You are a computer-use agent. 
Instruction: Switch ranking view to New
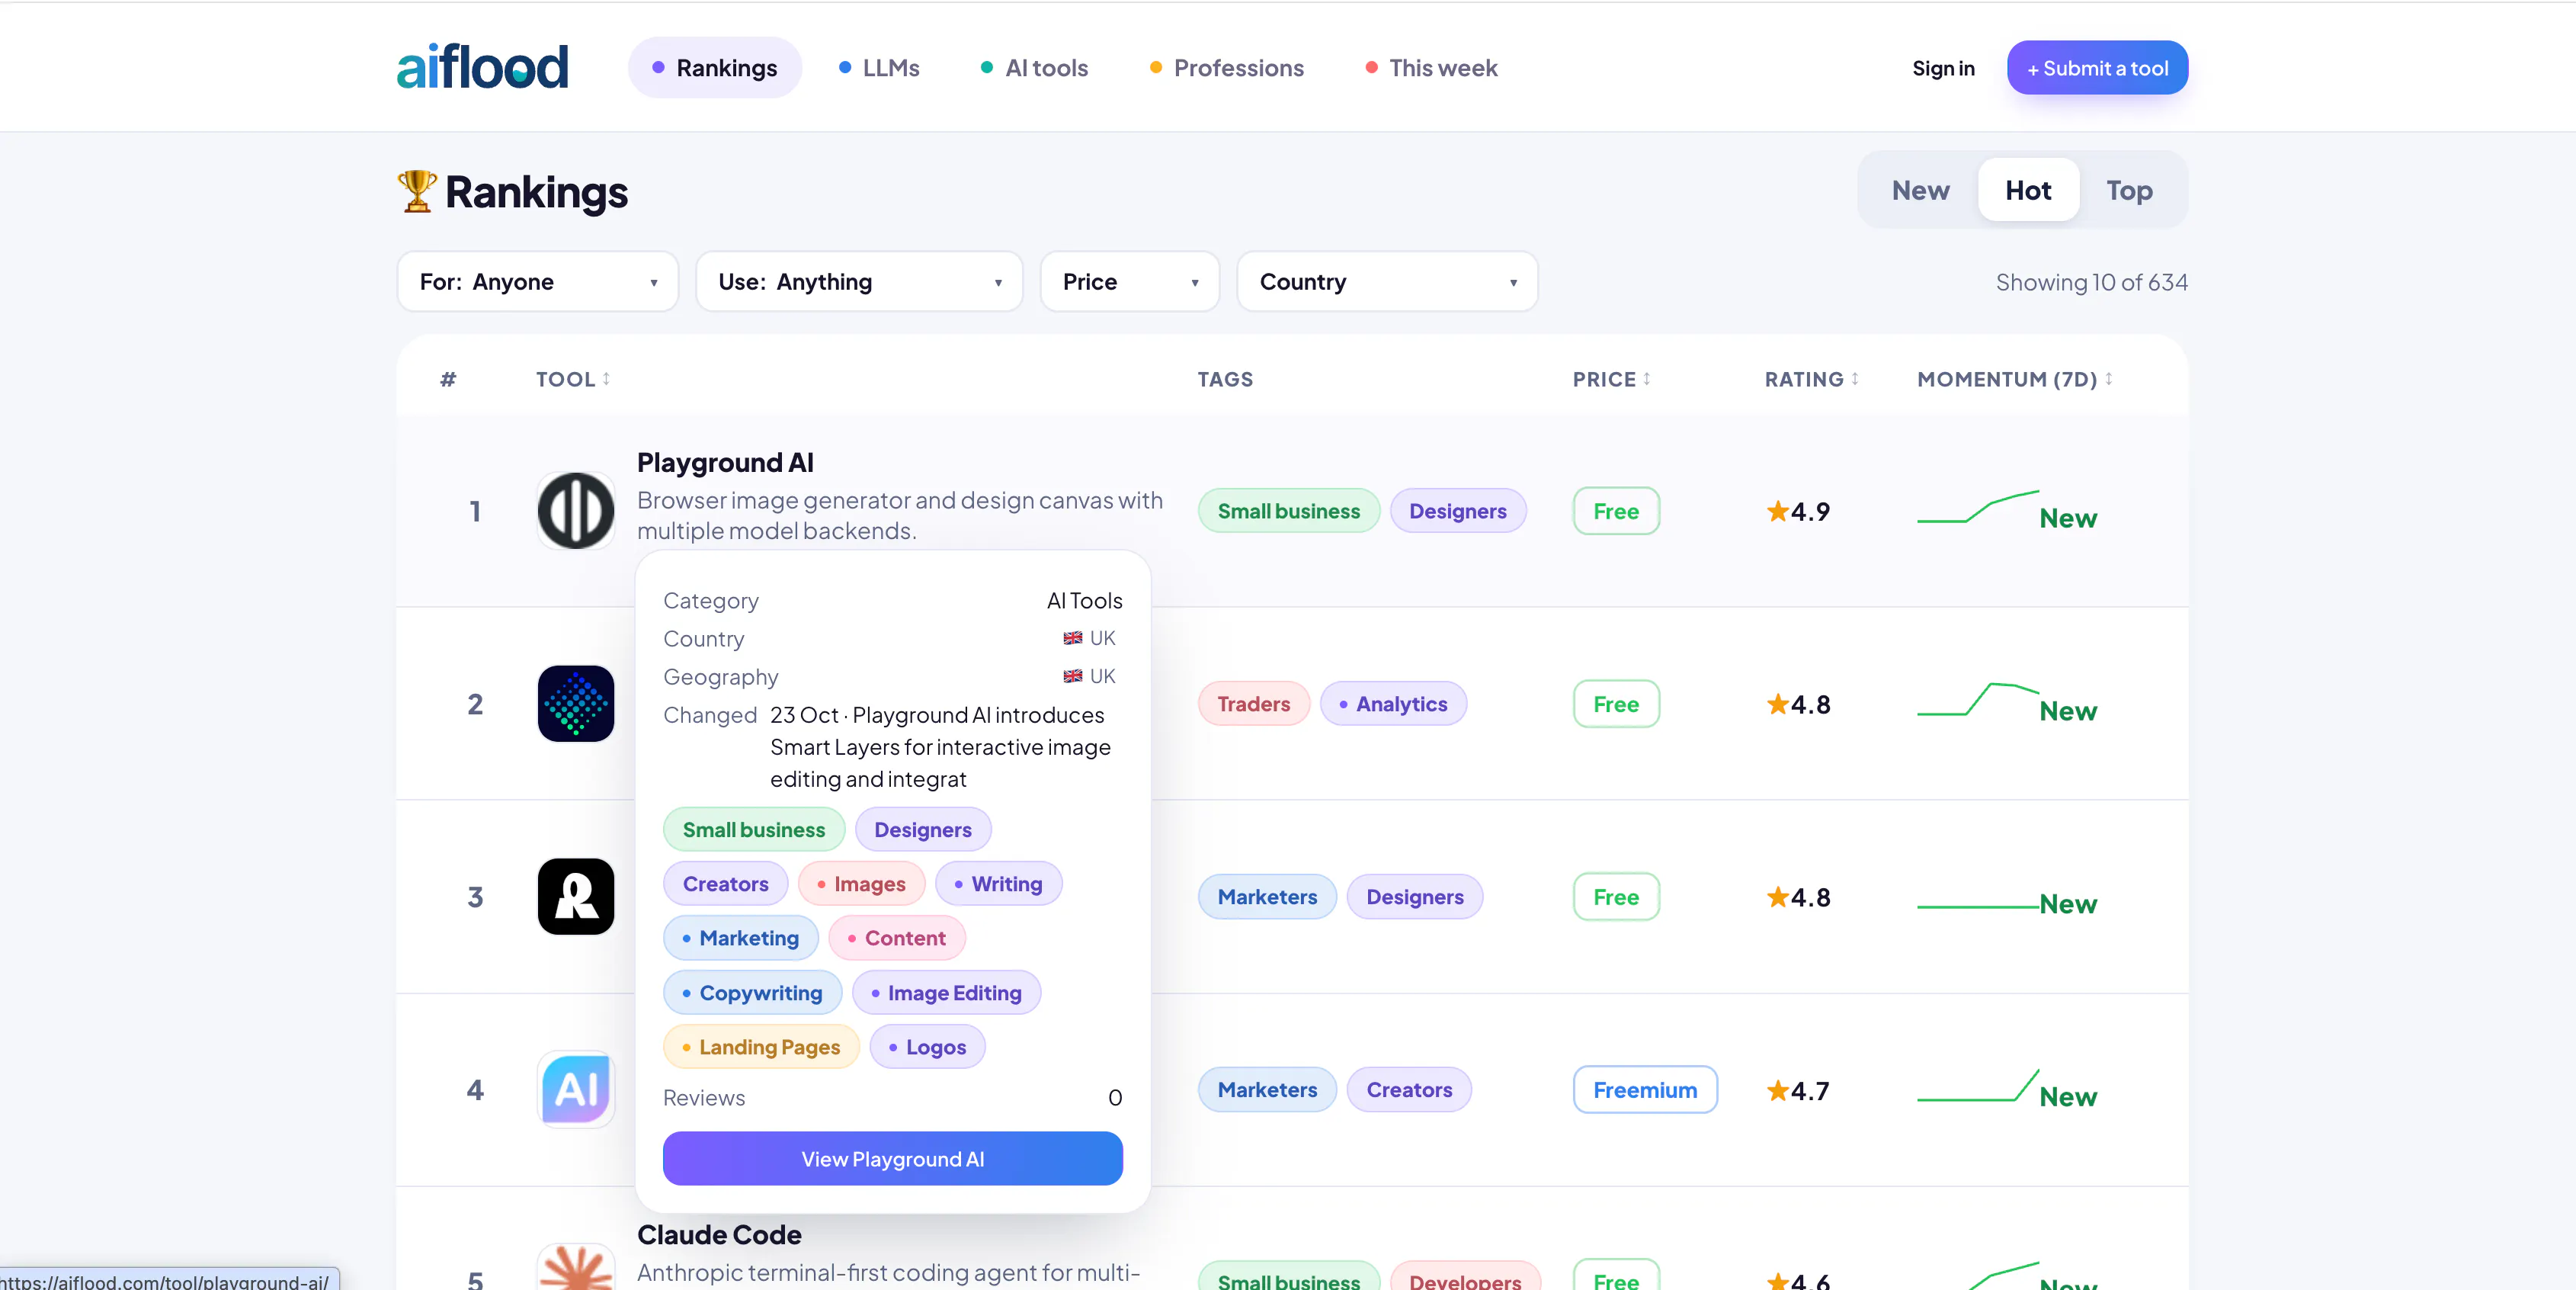pos(1920,190)
